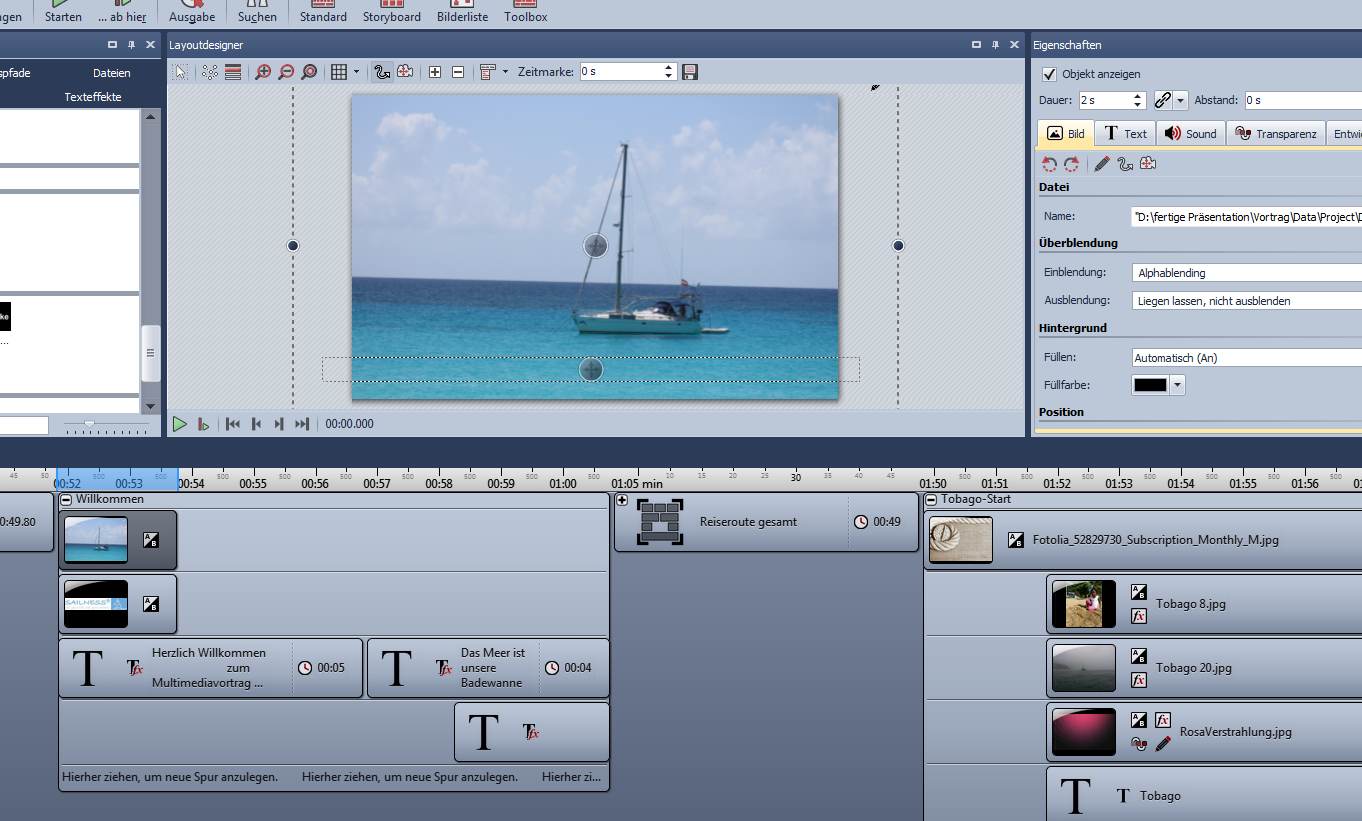Click the selection arrow tool in Layoutdesigner

[180, 72]
